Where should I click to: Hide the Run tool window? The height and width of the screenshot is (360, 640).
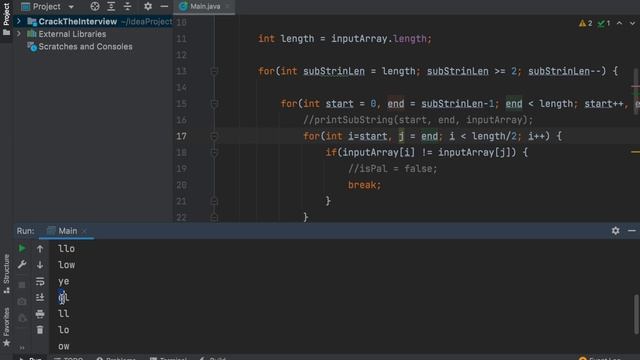(x=632, y=231)
